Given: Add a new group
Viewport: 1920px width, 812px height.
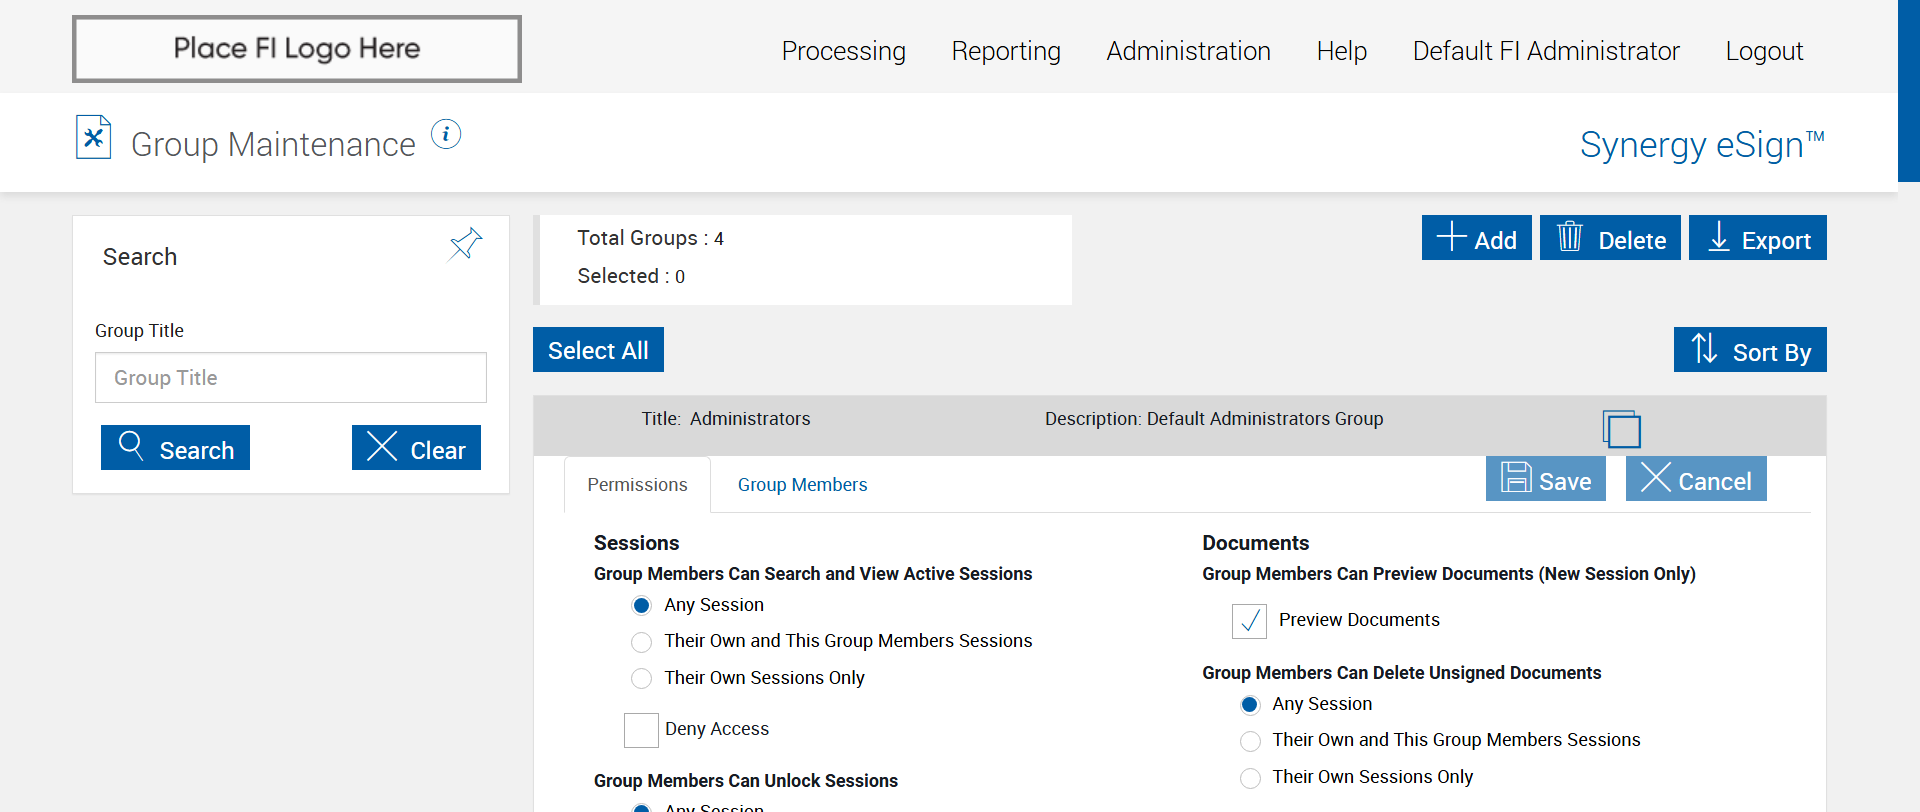Looking at the screenshot, I should point(1476,238).
